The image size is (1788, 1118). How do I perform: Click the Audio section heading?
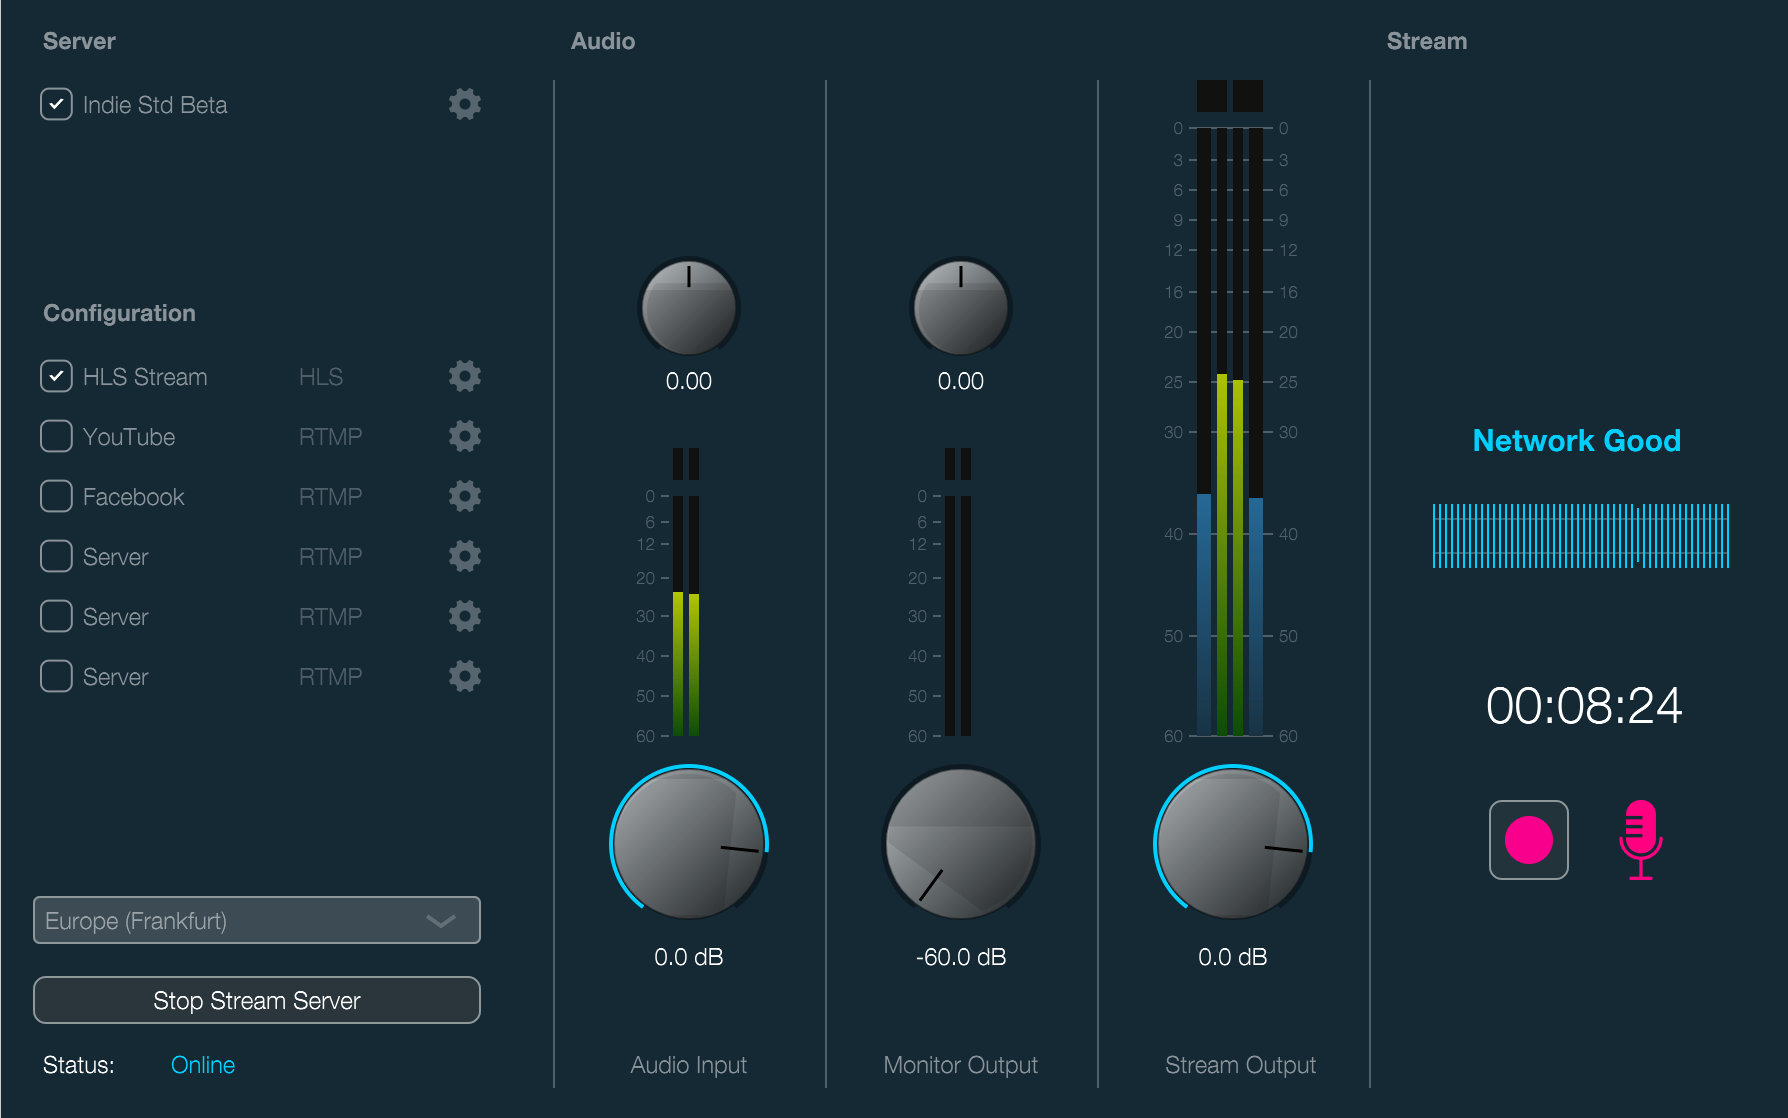pyautogui.click(x=603, y=41)
